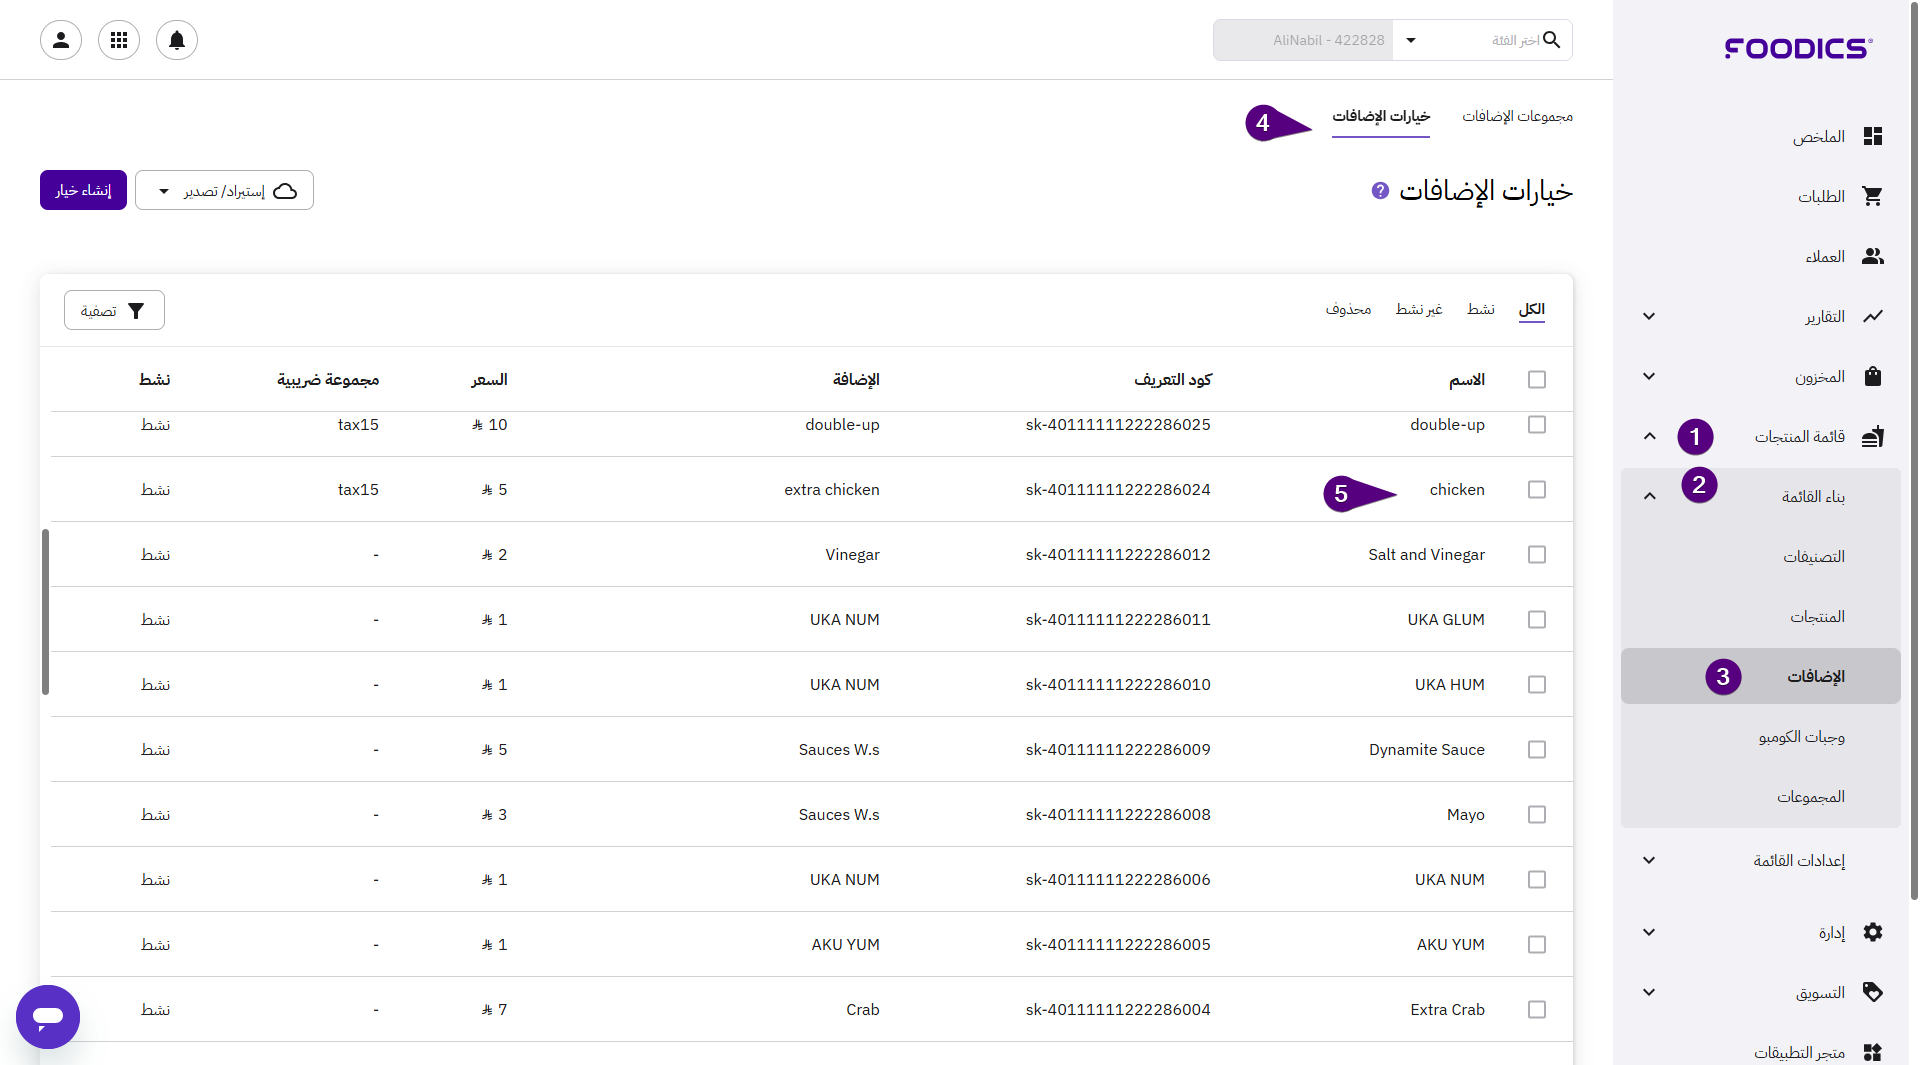1920x1065 pixels.
Task: Click the notifications bell icon
Action: pyautogui.click(x=177, y=40)
